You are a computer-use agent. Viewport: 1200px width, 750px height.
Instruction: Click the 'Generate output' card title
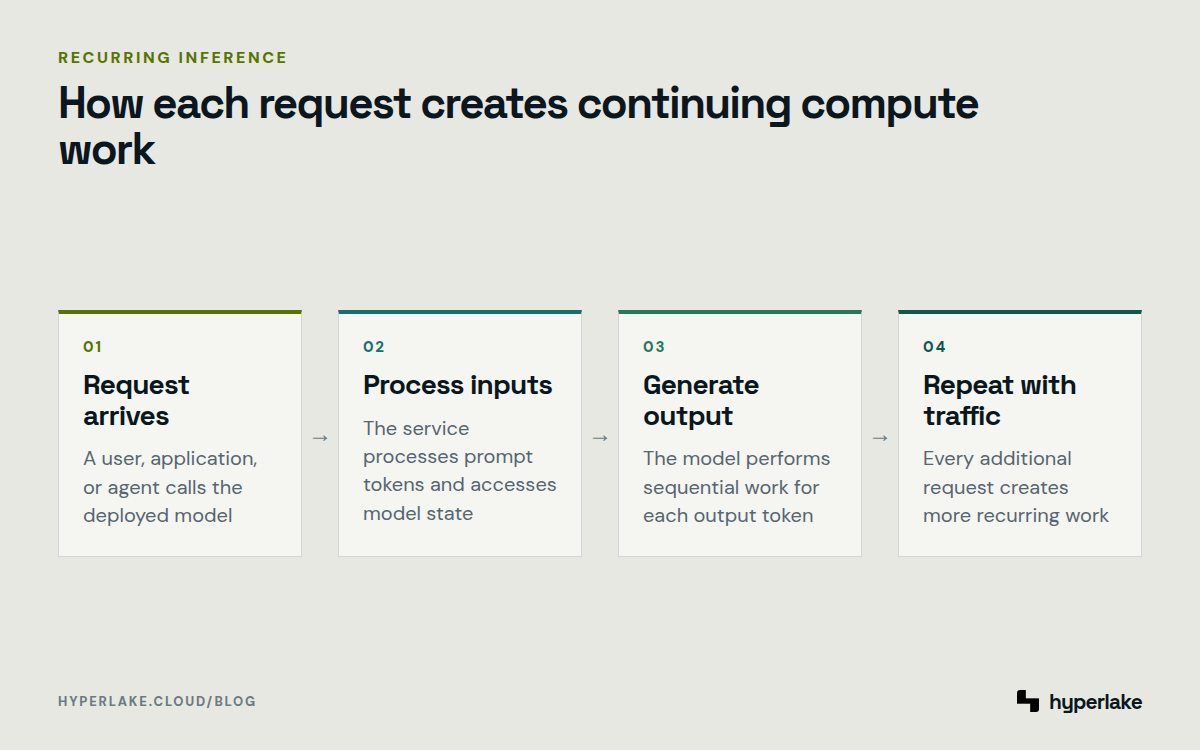pos(701,400)
